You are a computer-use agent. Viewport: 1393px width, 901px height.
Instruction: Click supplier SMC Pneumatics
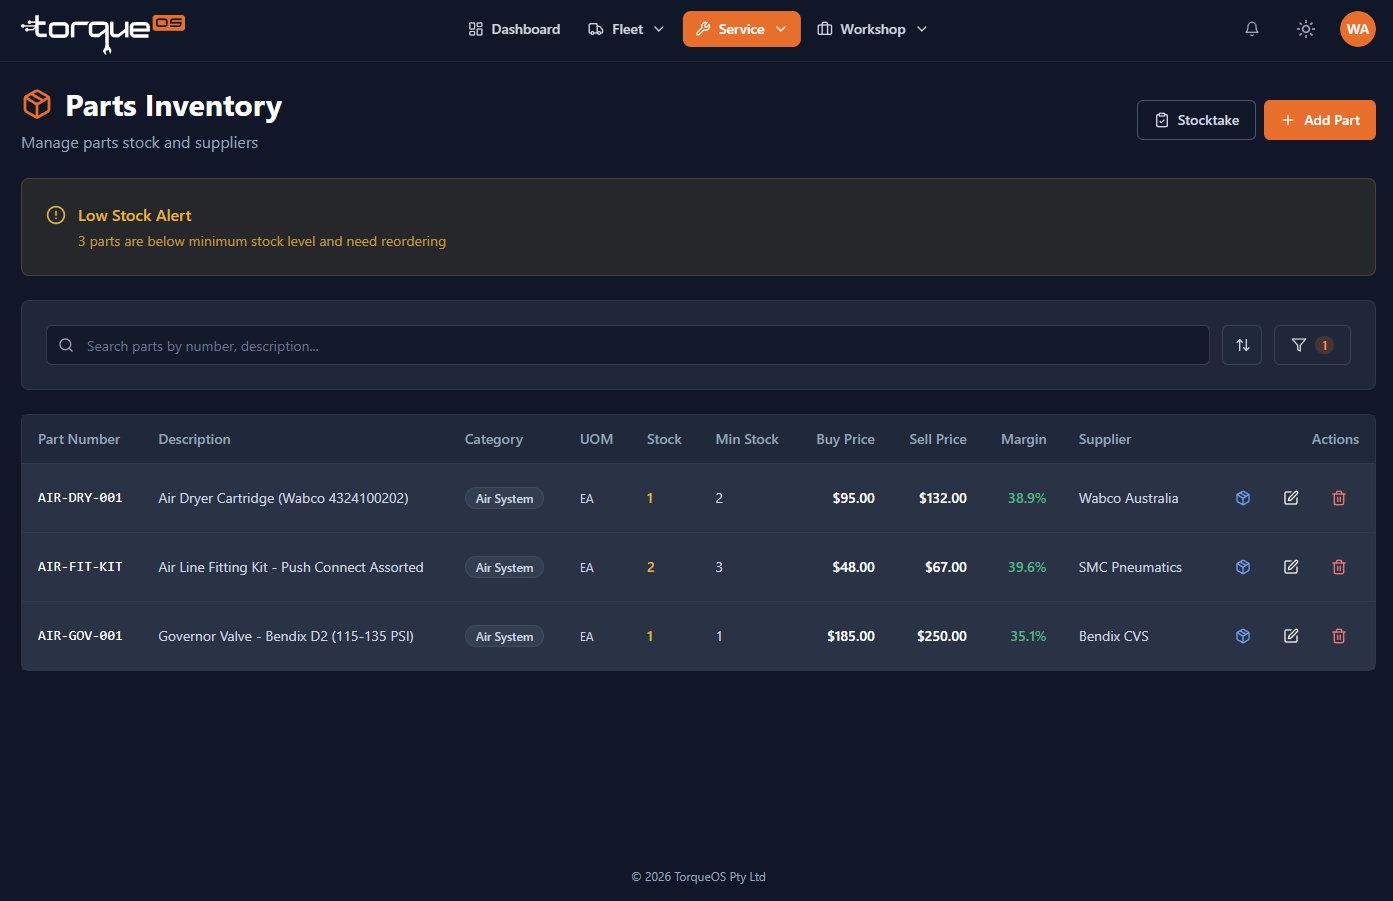coord(1130,567)
